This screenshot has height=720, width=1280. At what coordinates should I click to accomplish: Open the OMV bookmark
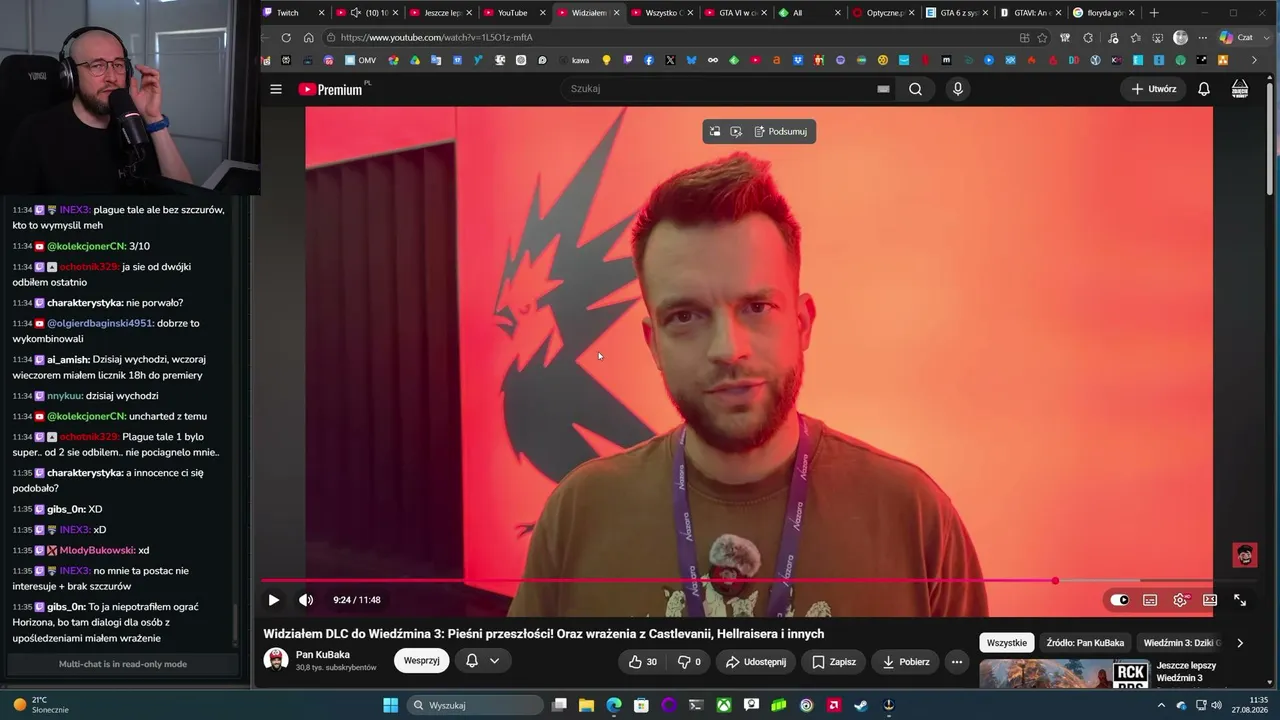pos(360,60)
